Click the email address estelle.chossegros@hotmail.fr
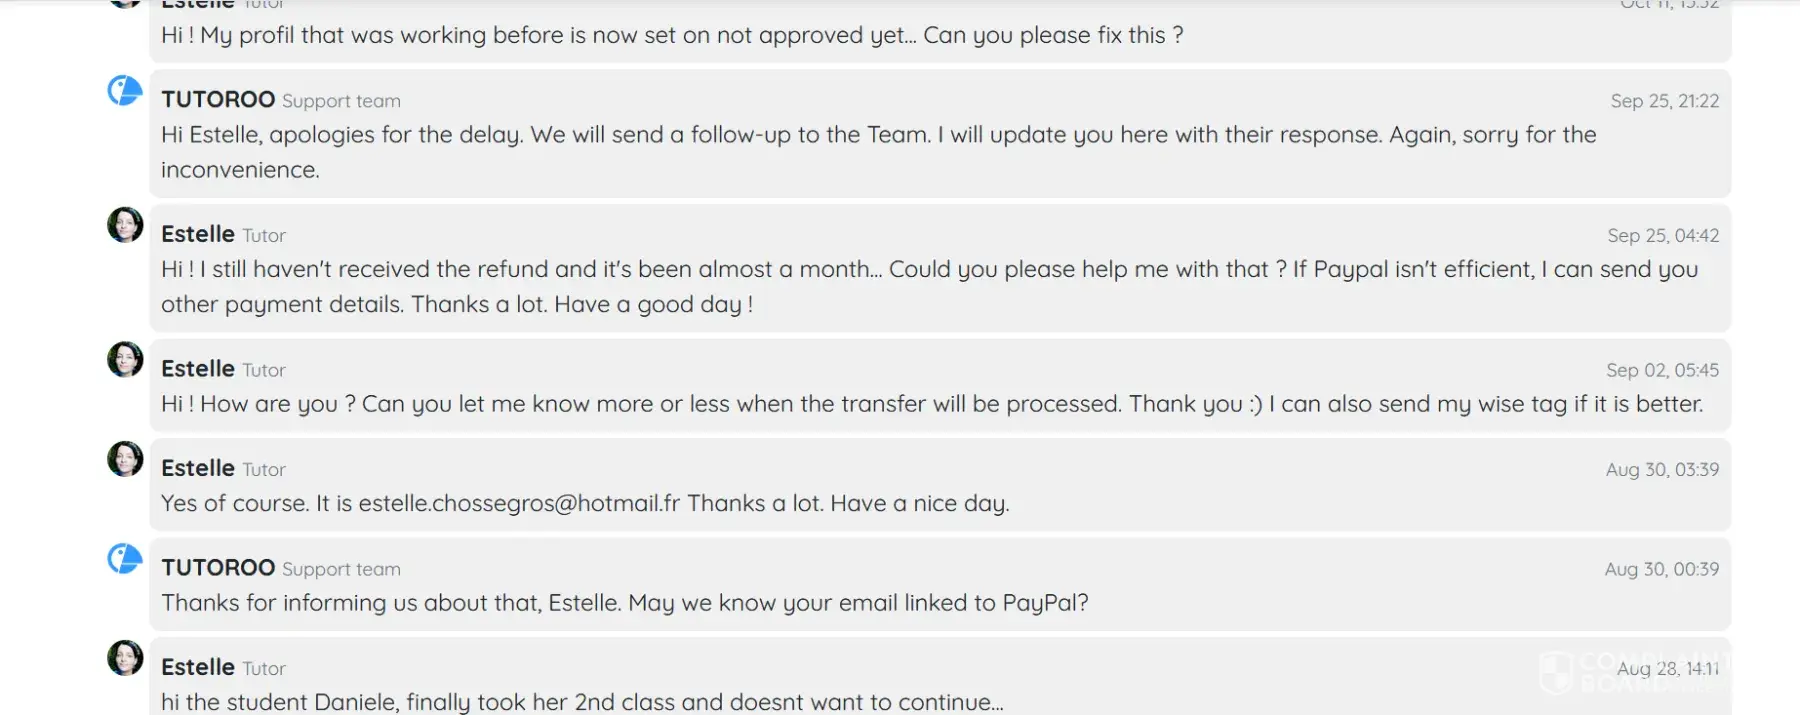Screen dimensions: 1800x715 click(x=519, y=503)
